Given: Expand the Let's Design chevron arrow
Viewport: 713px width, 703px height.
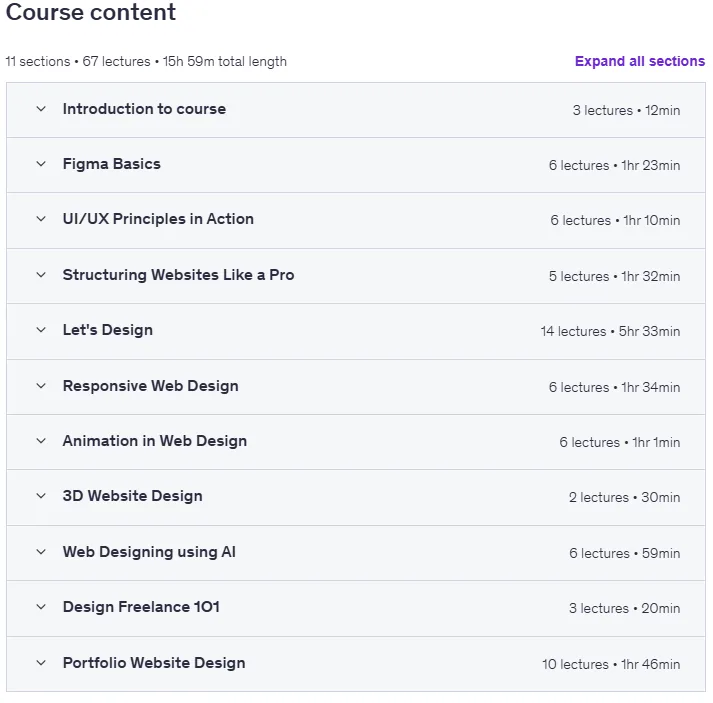Looking at the screenshot, I should point(41,330).
